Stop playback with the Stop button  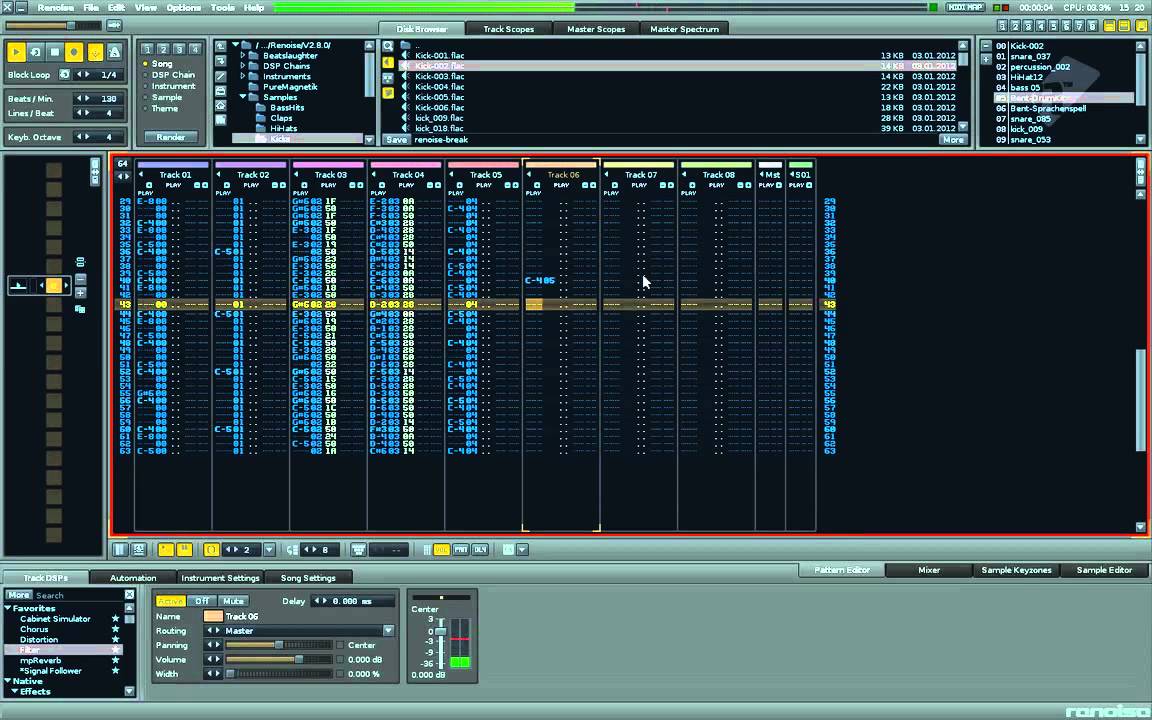(x=54, y=53)
